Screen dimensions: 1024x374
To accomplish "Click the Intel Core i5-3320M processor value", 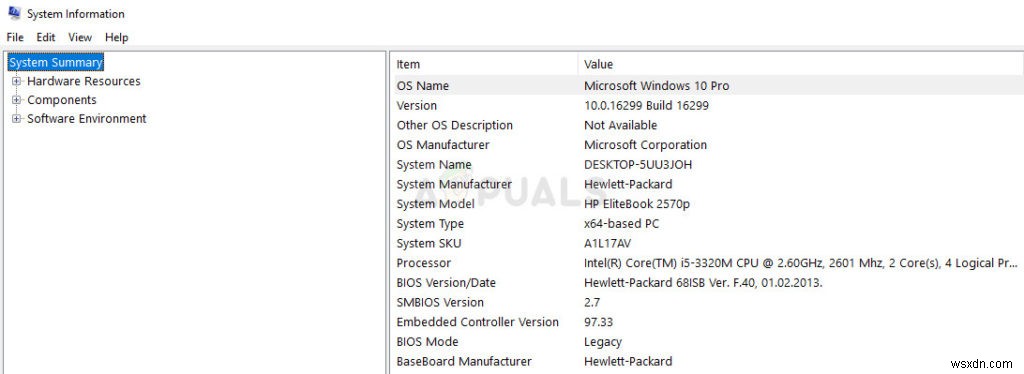I will tap(801, 263).
